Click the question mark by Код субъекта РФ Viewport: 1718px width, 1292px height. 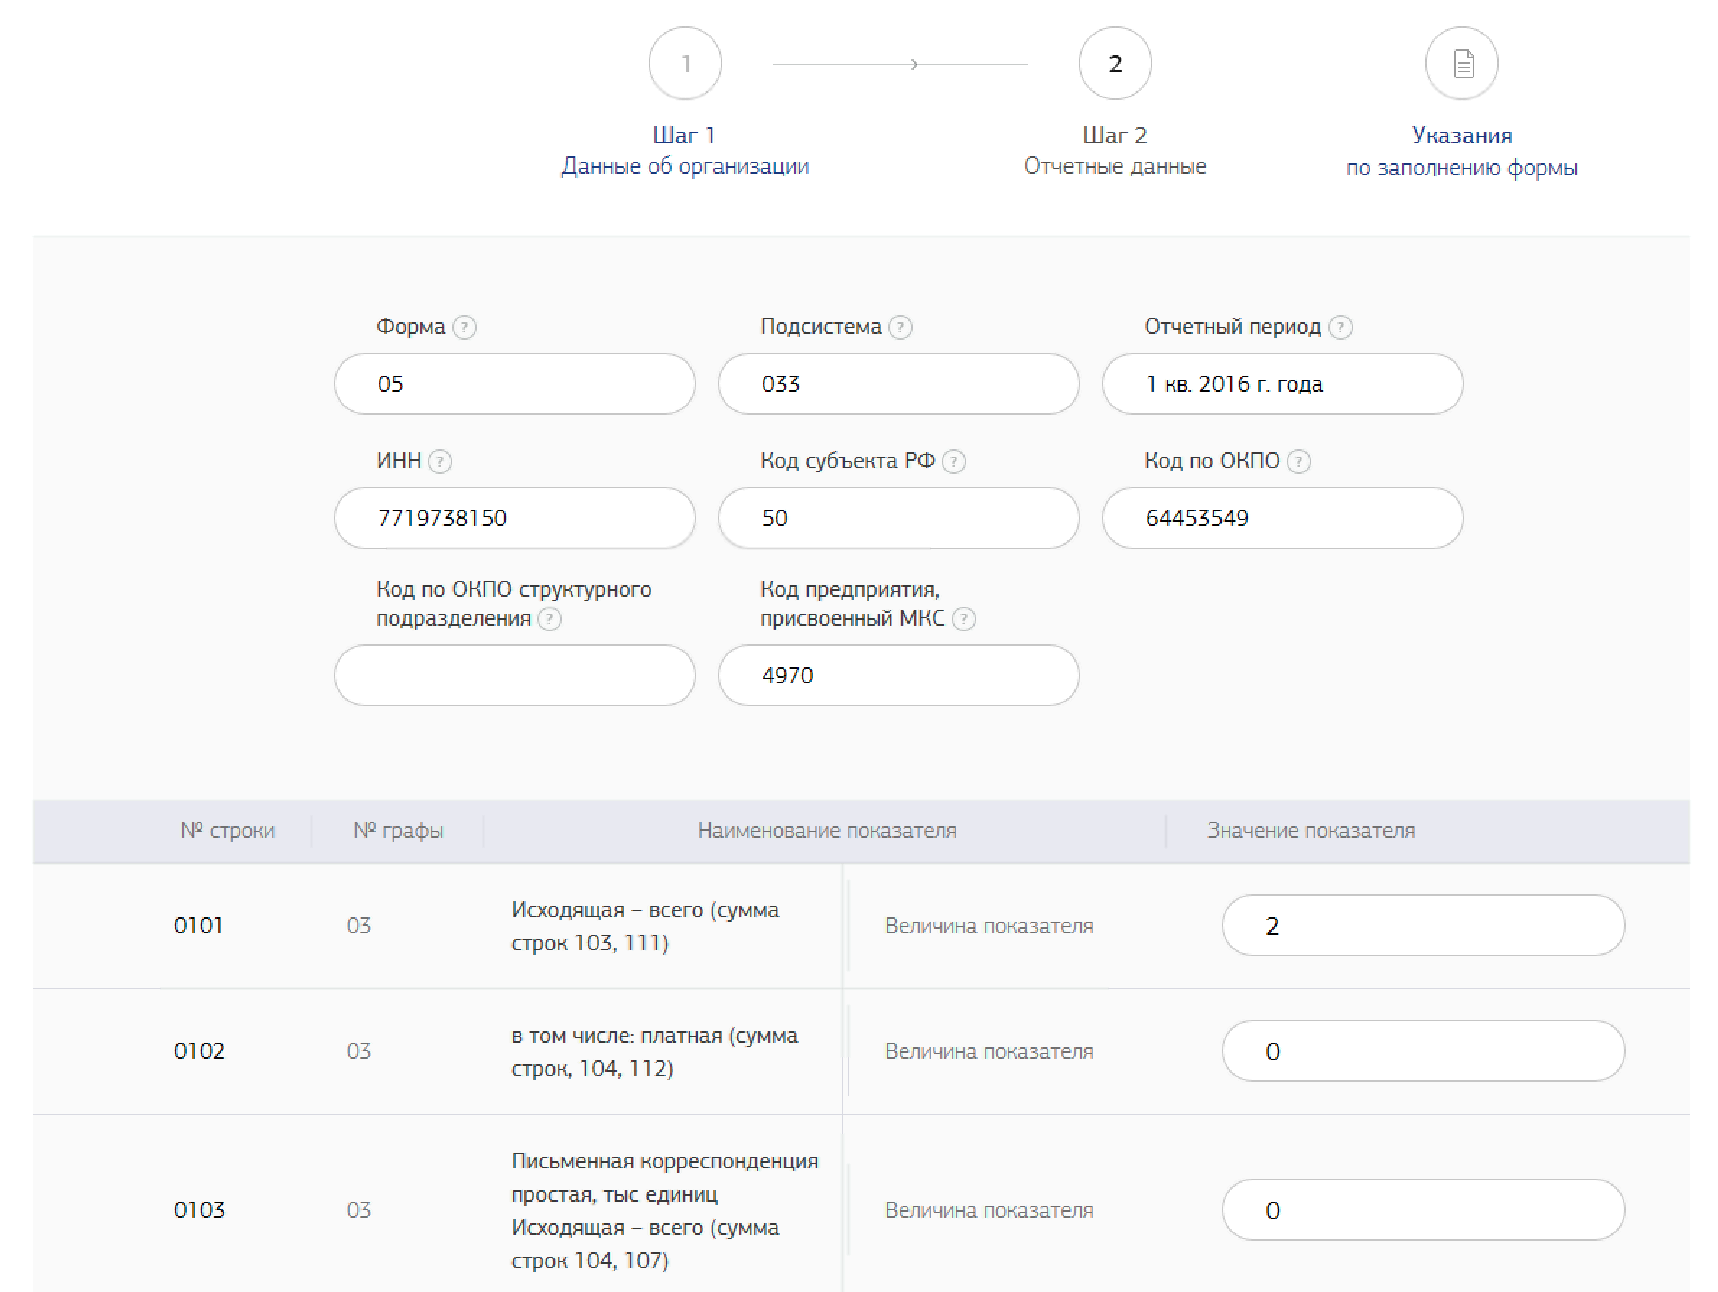click(954, 461)
